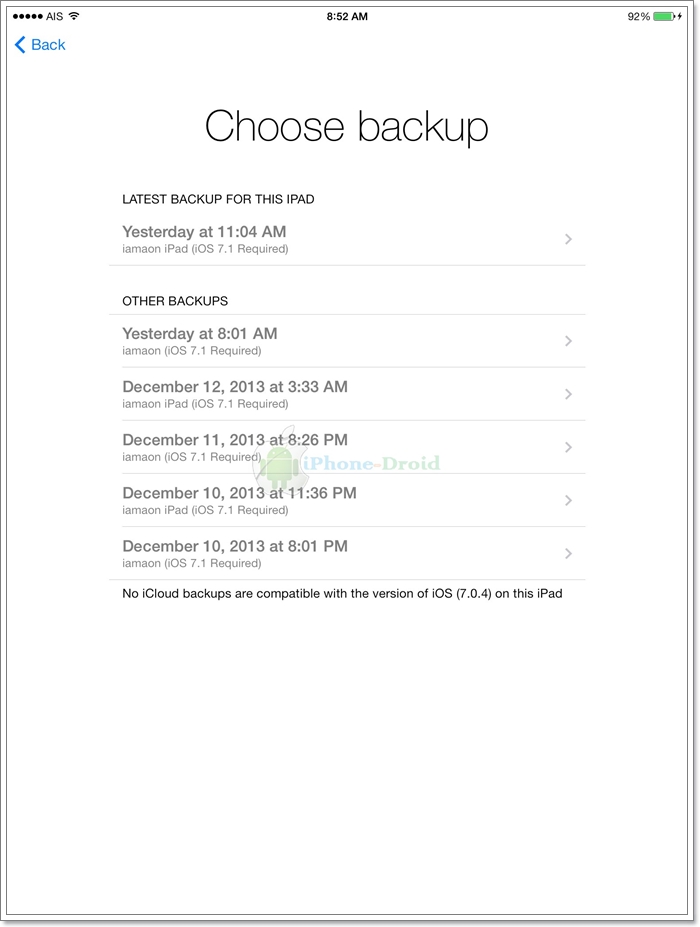The height and width of the screenshot is (927, 700).
Task: Pick the December 10, 2013 8:01 PM backup
Action: click(x=235, y=553)
